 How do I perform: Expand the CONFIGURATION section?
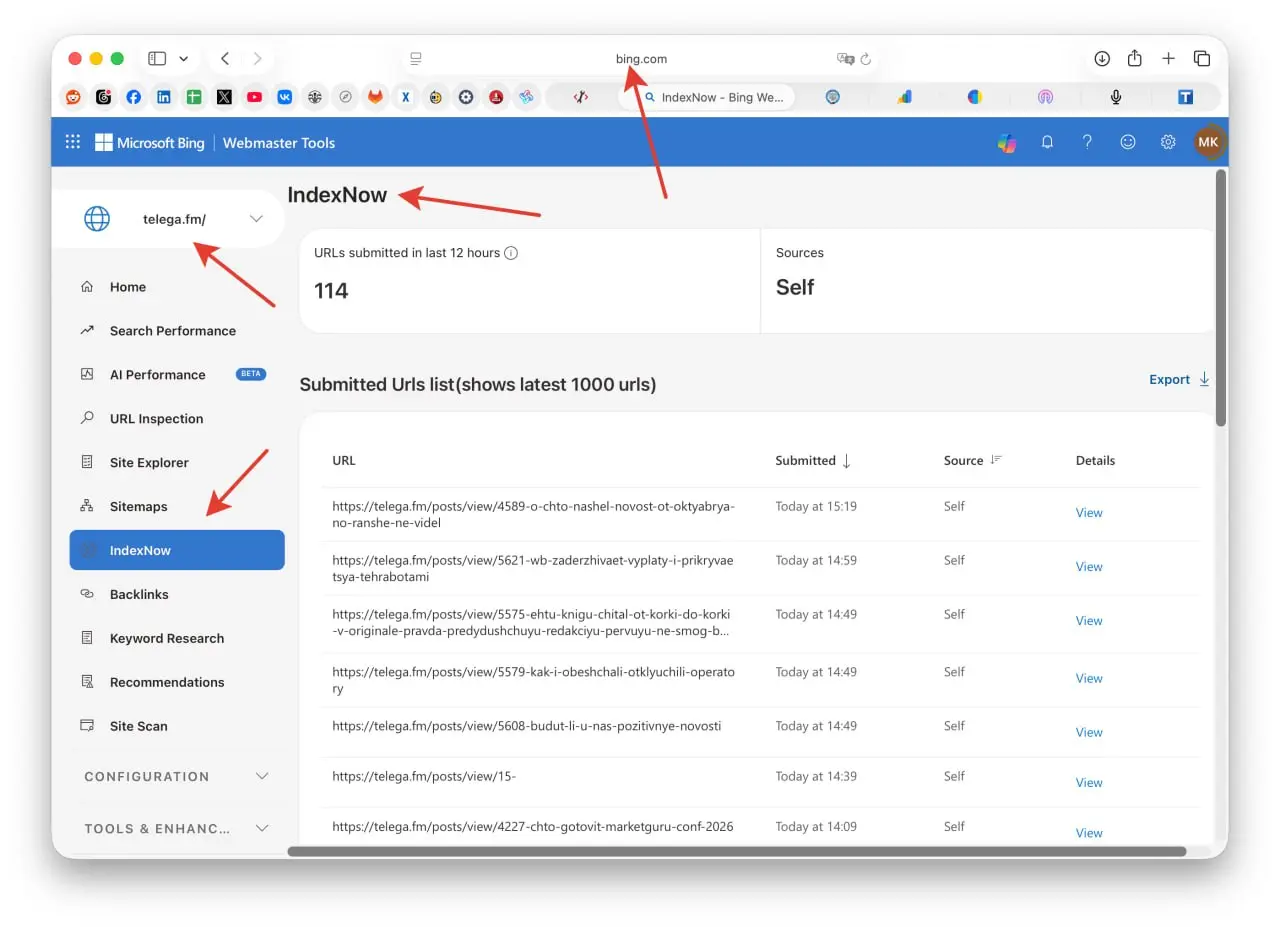[x=177, y=776]
